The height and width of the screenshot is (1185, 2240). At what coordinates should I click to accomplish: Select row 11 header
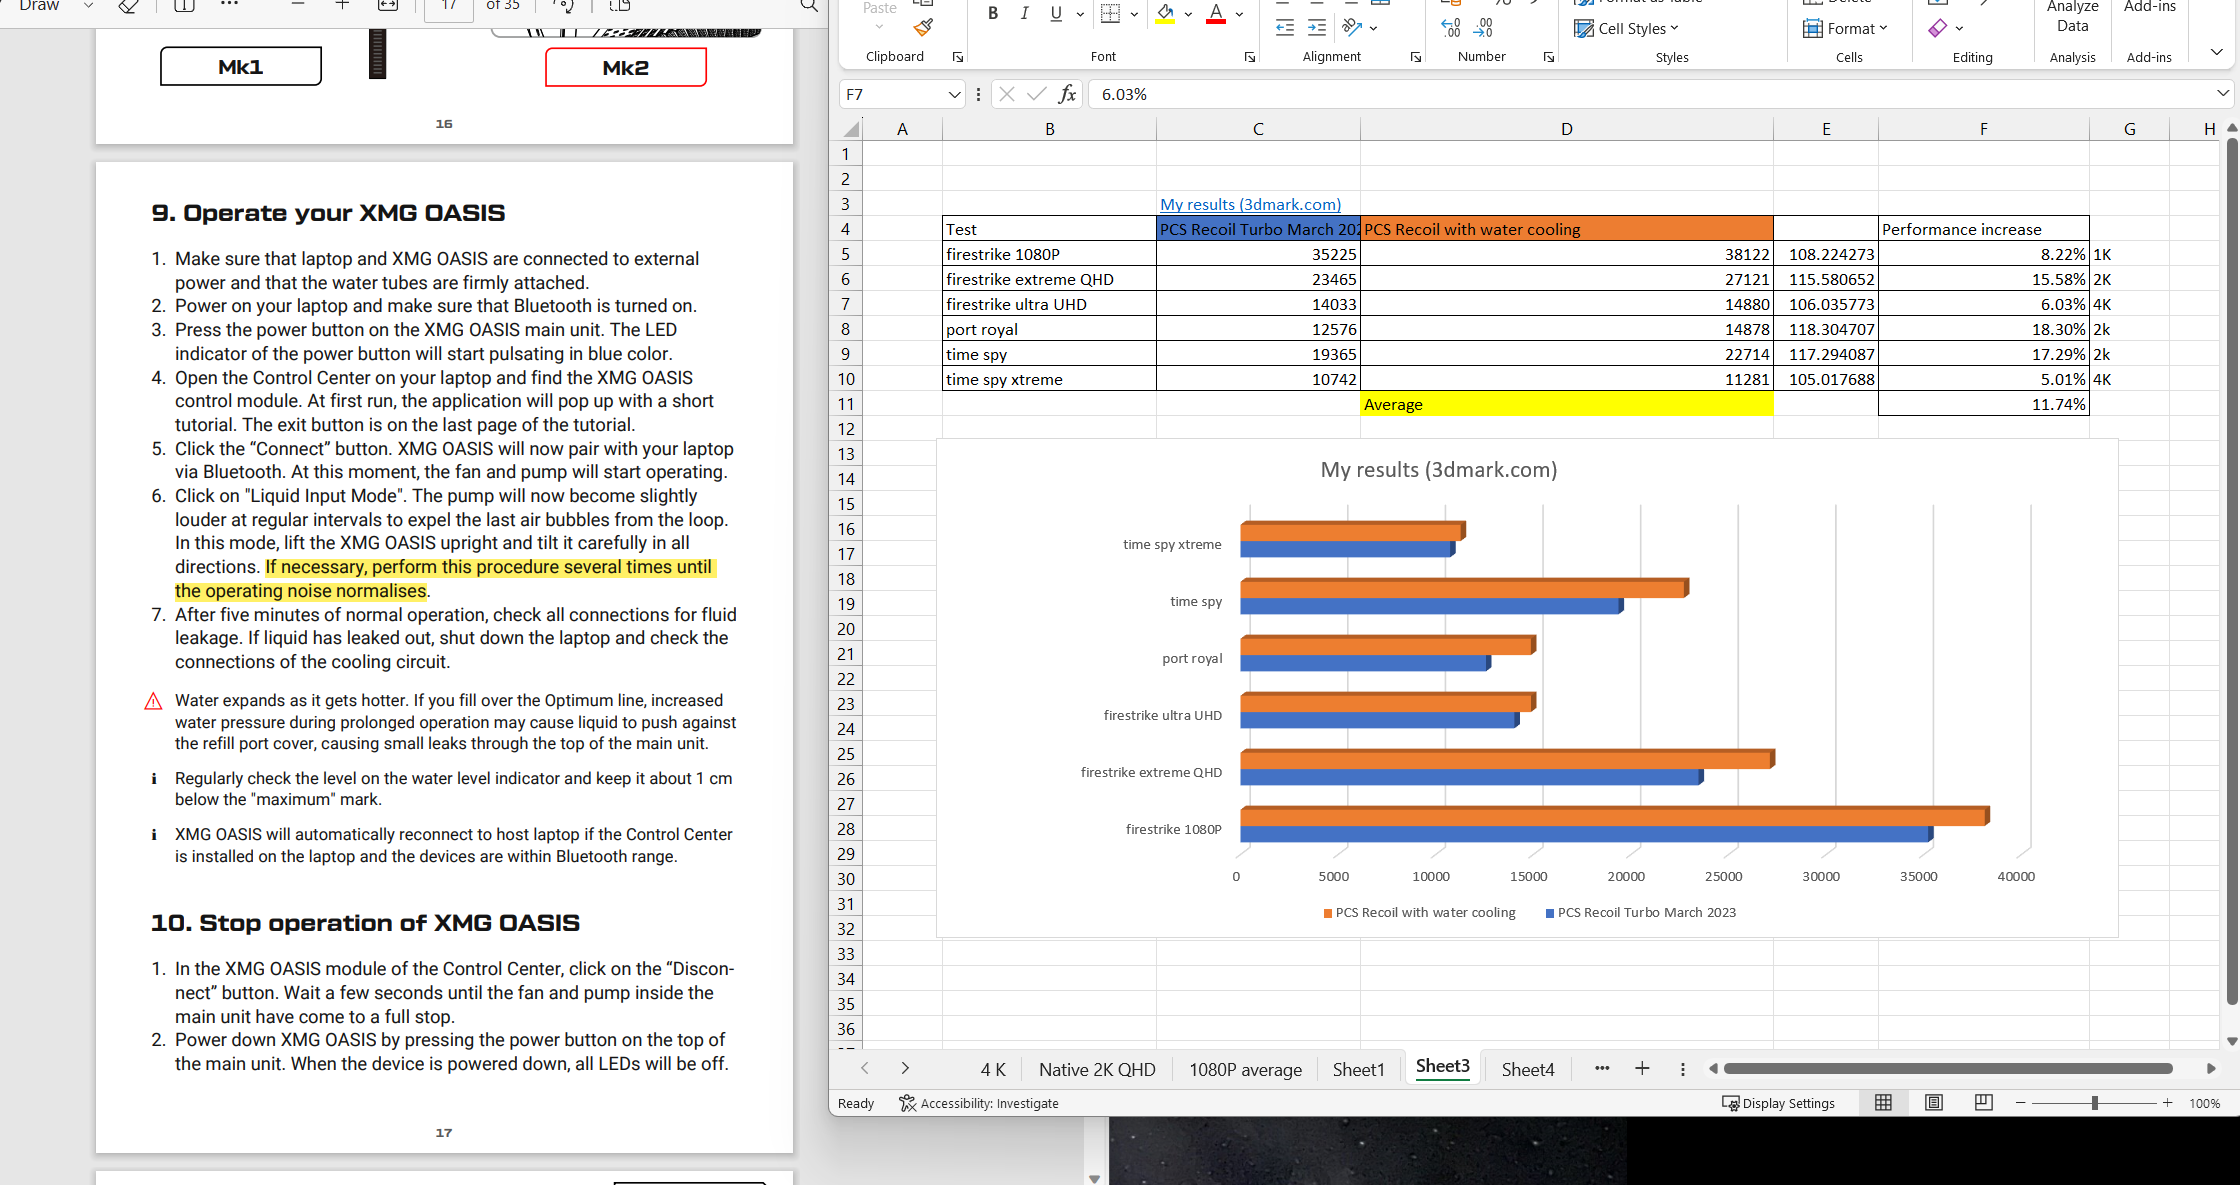[846, 404]
